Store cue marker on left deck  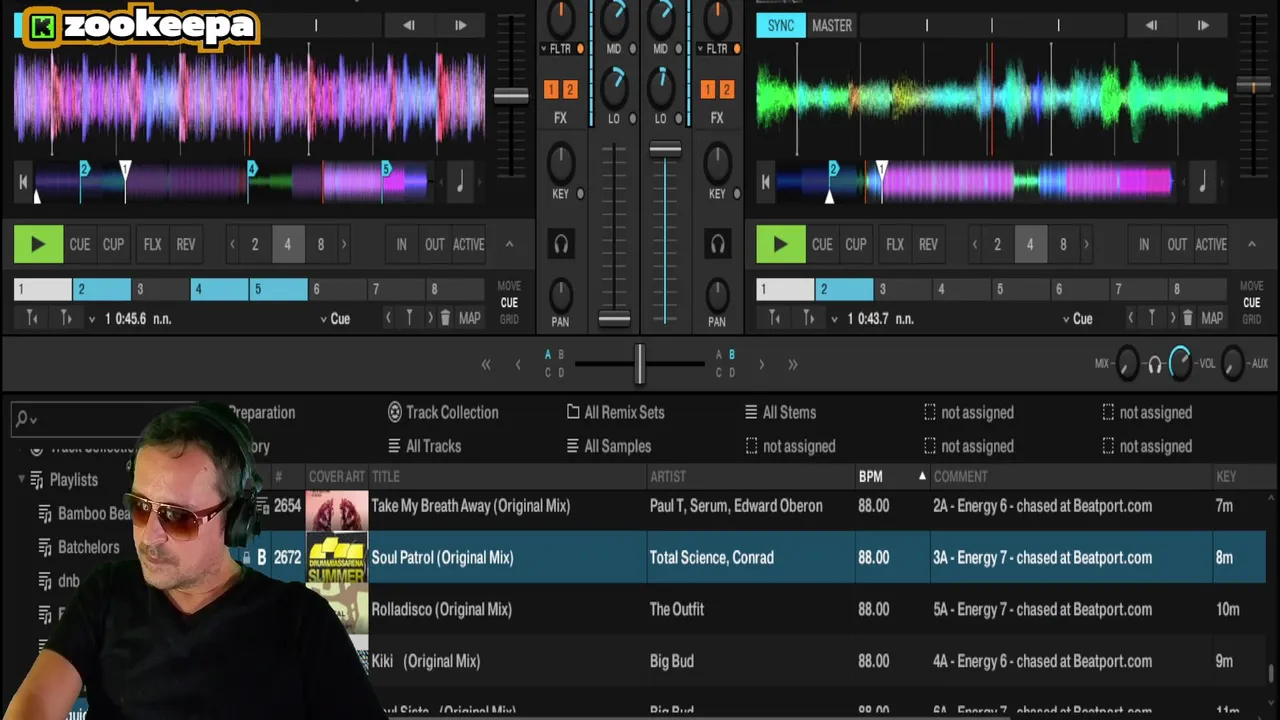tap(409, 318)
